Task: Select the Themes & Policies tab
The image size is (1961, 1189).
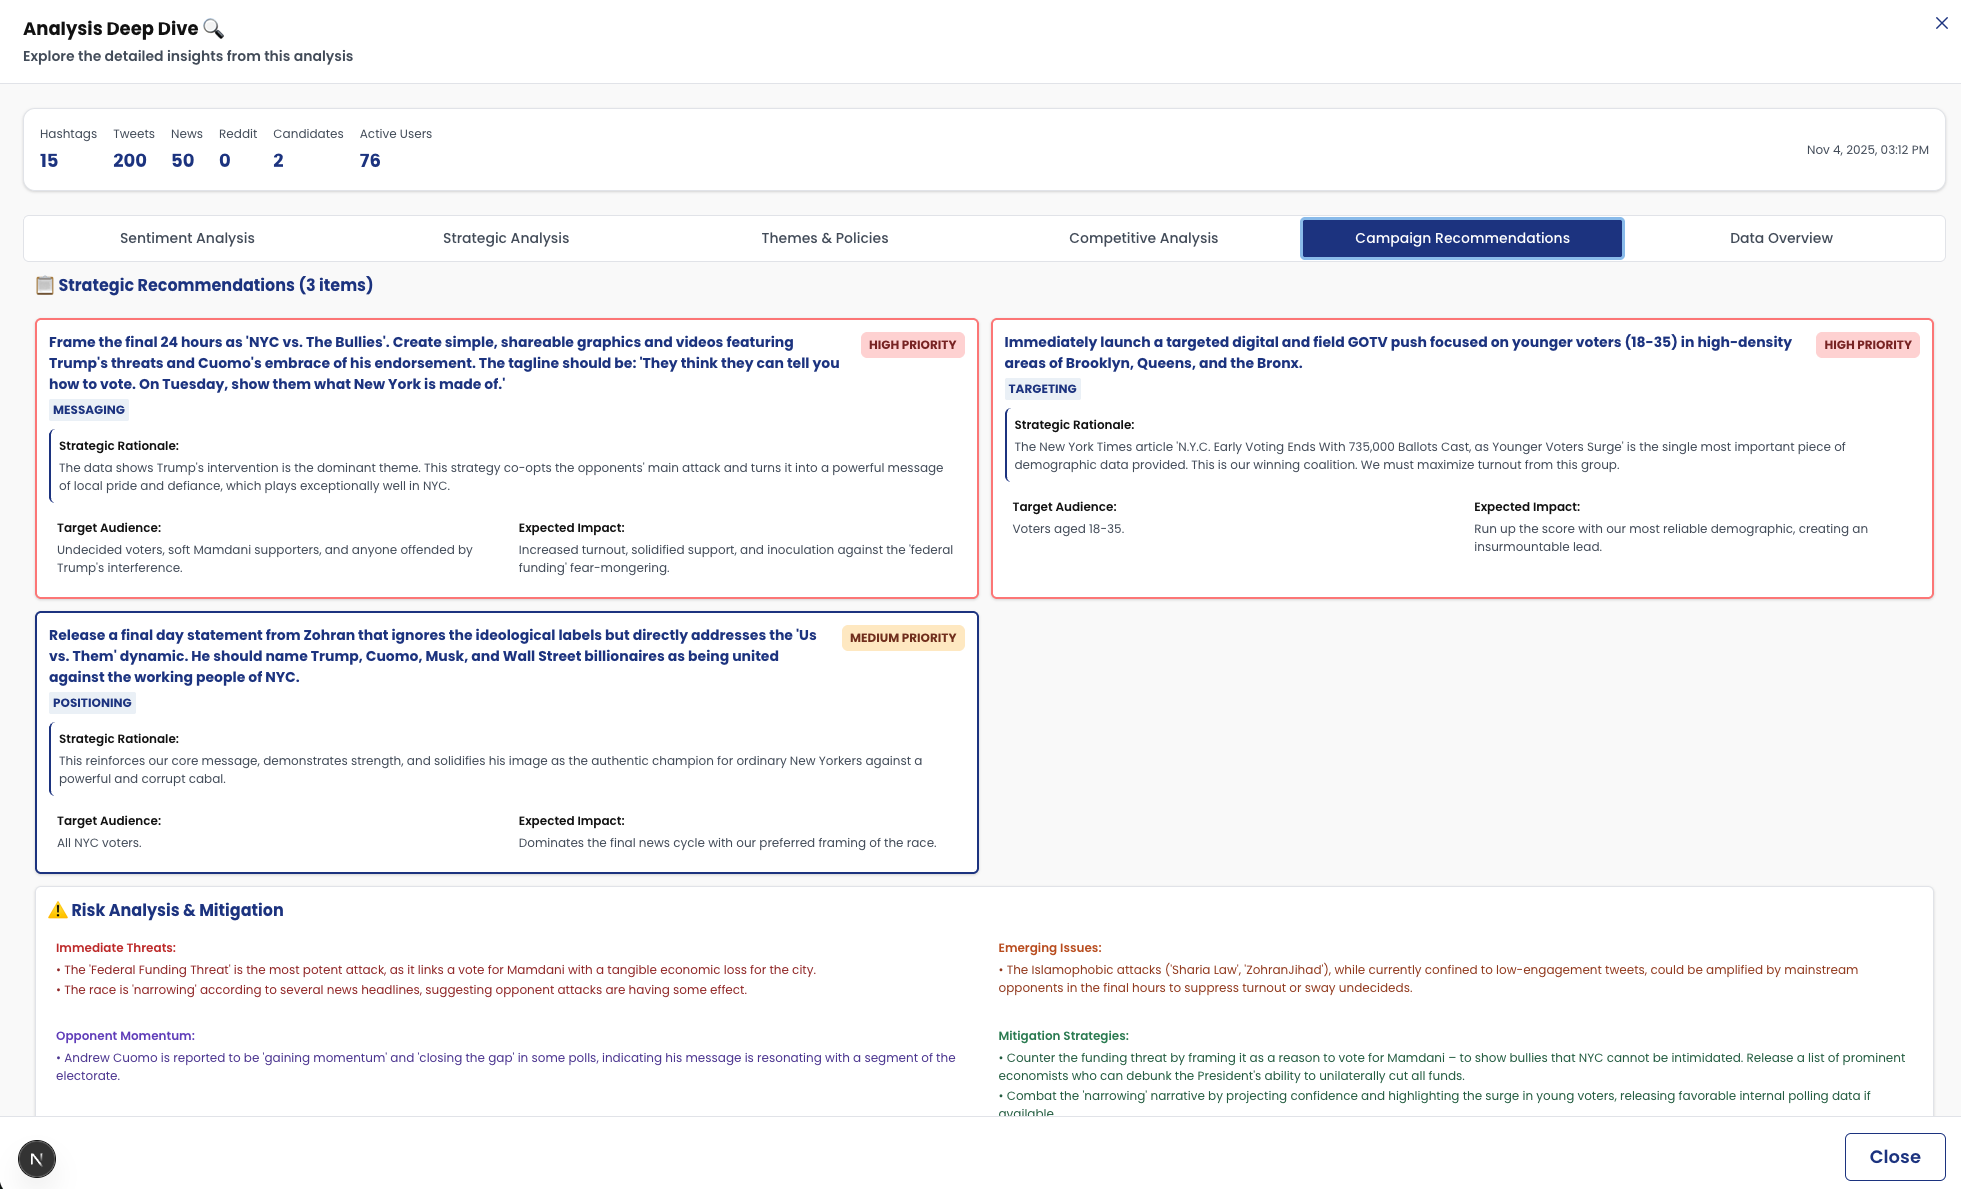Action: coord(824,238)
